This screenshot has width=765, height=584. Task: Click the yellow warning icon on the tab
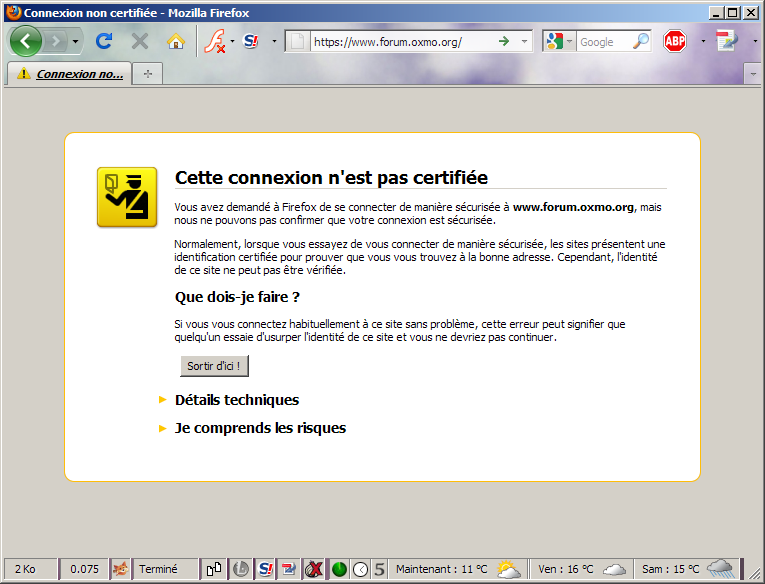tap(23, 74)
